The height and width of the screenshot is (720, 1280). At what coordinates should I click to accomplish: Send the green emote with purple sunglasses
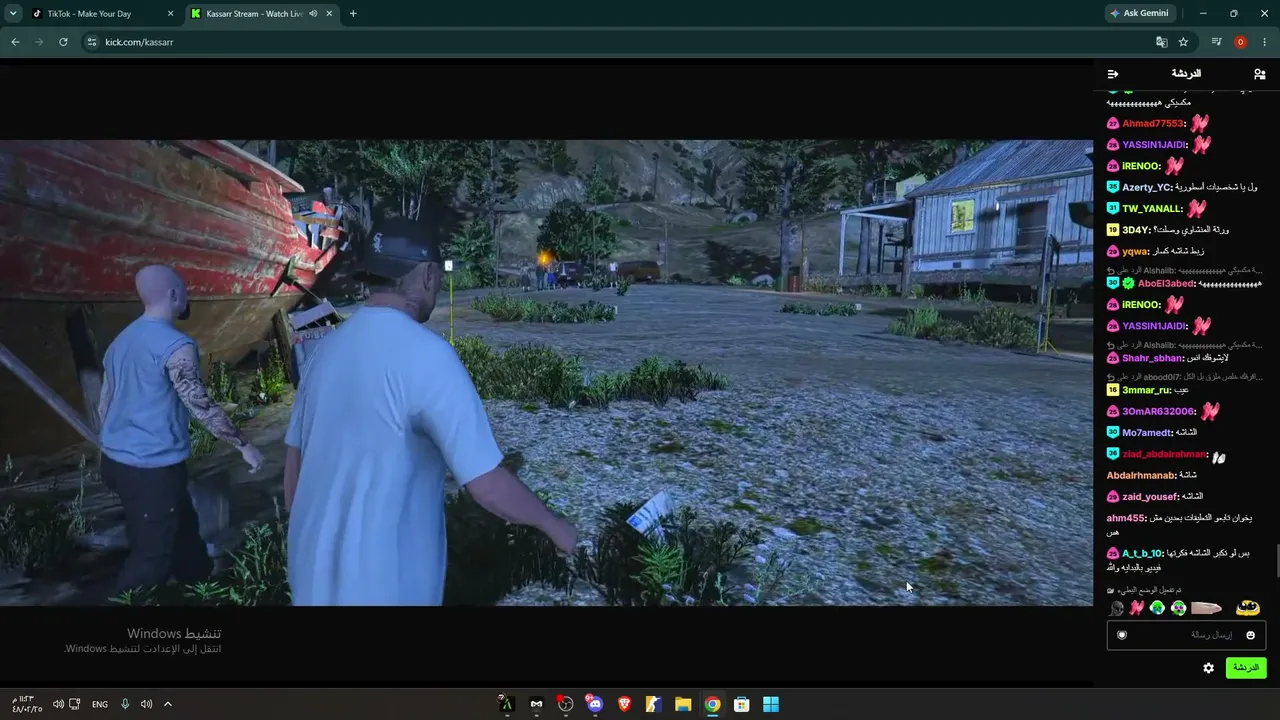coord(1178,607)
